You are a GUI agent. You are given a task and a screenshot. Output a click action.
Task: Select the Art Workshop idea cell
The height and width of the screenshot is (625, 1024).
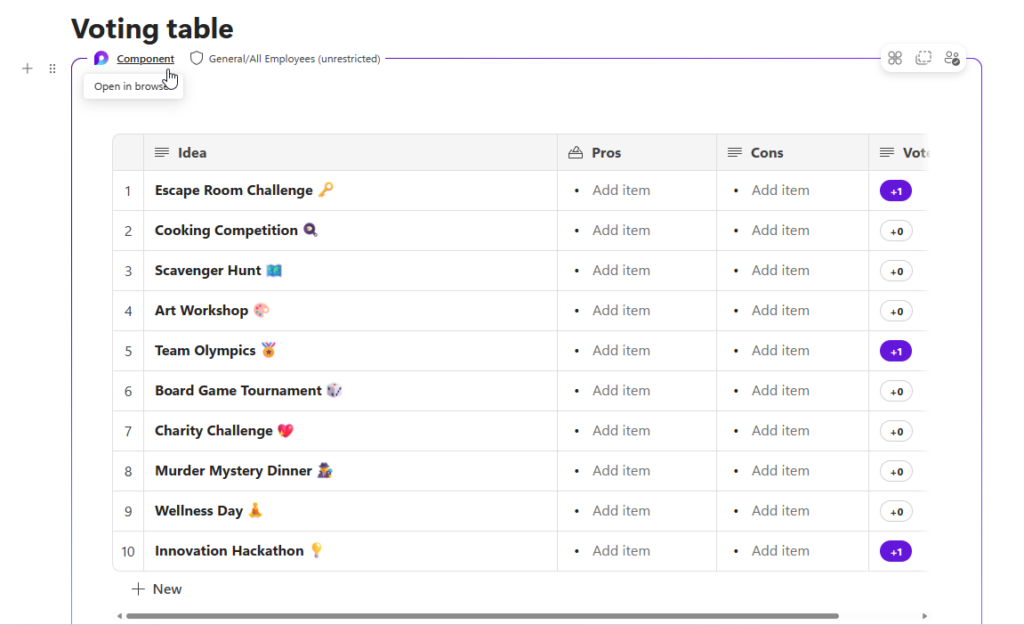point(351,311)
